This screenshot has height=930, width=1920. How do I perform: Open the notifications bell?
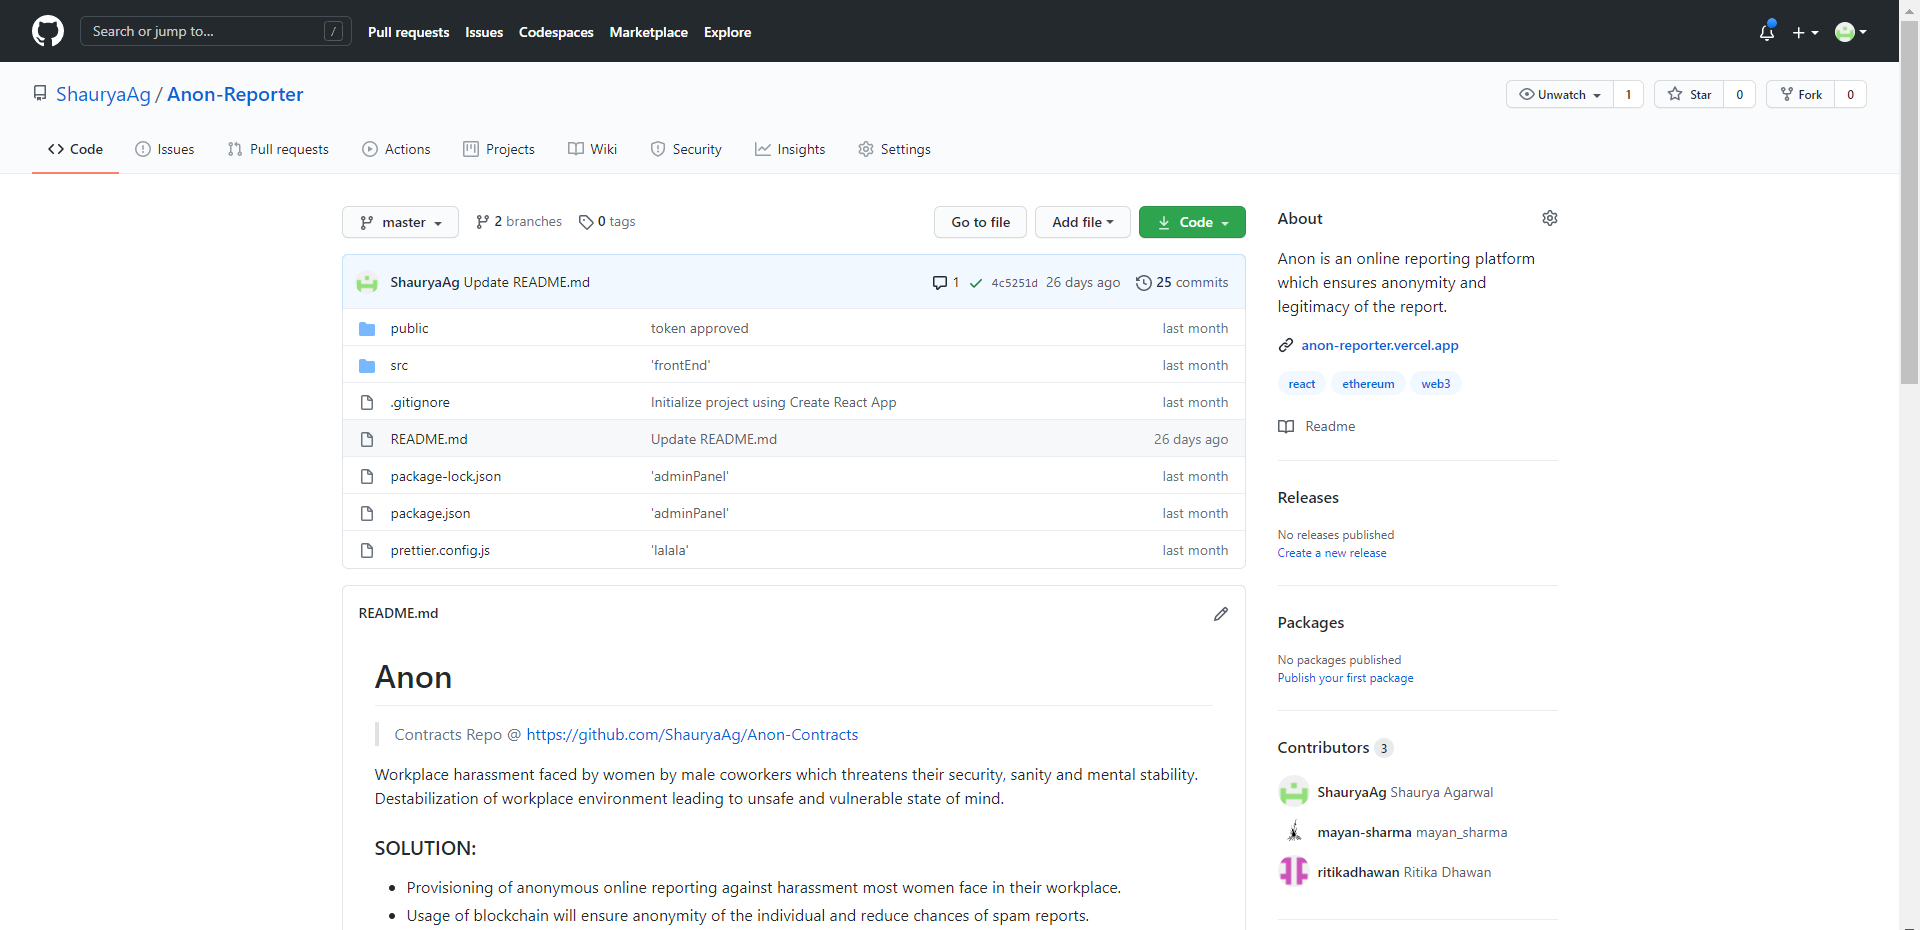[x=1767, y=32]
